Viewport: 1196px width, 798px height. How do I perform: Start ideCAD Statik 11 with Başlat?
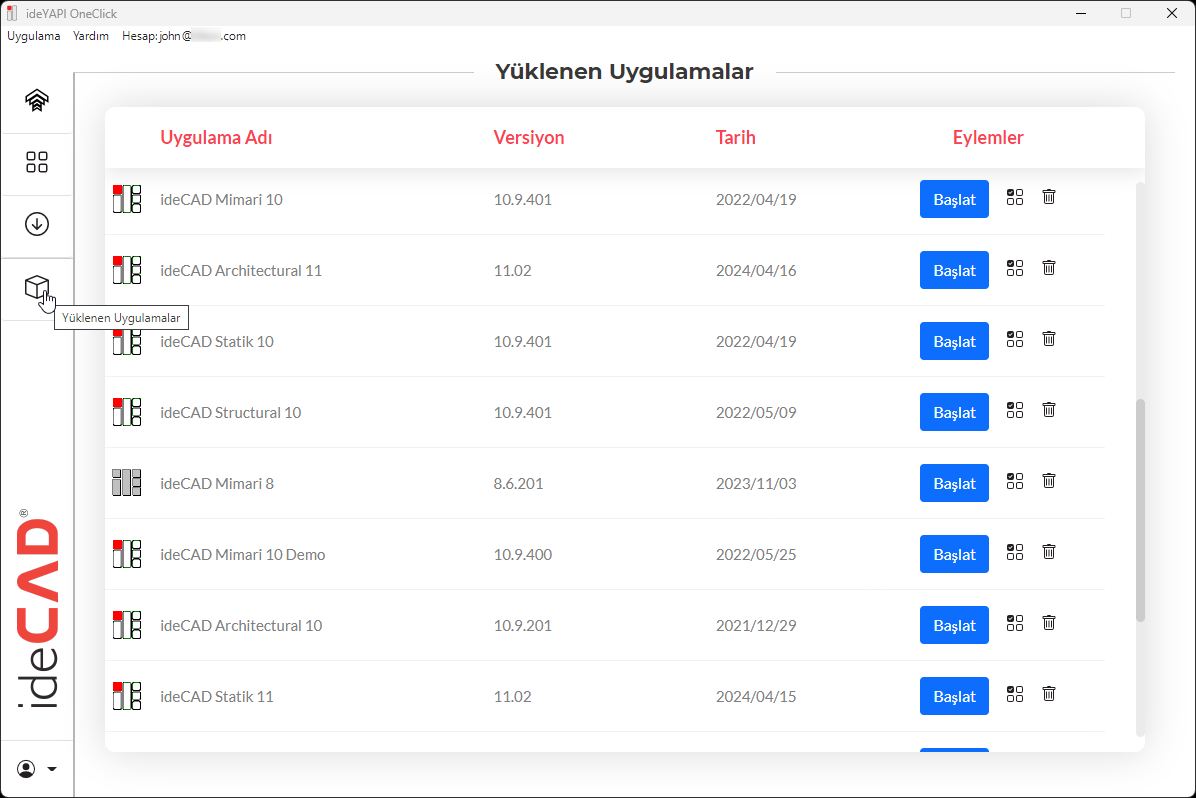pos(954,696)
